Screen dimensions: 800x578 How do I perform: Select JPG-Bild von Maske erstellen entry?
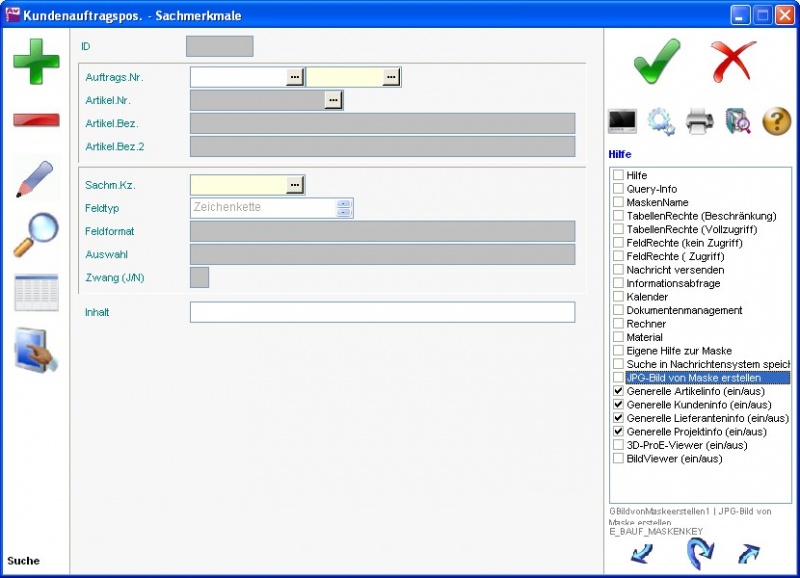coord(693,378)
